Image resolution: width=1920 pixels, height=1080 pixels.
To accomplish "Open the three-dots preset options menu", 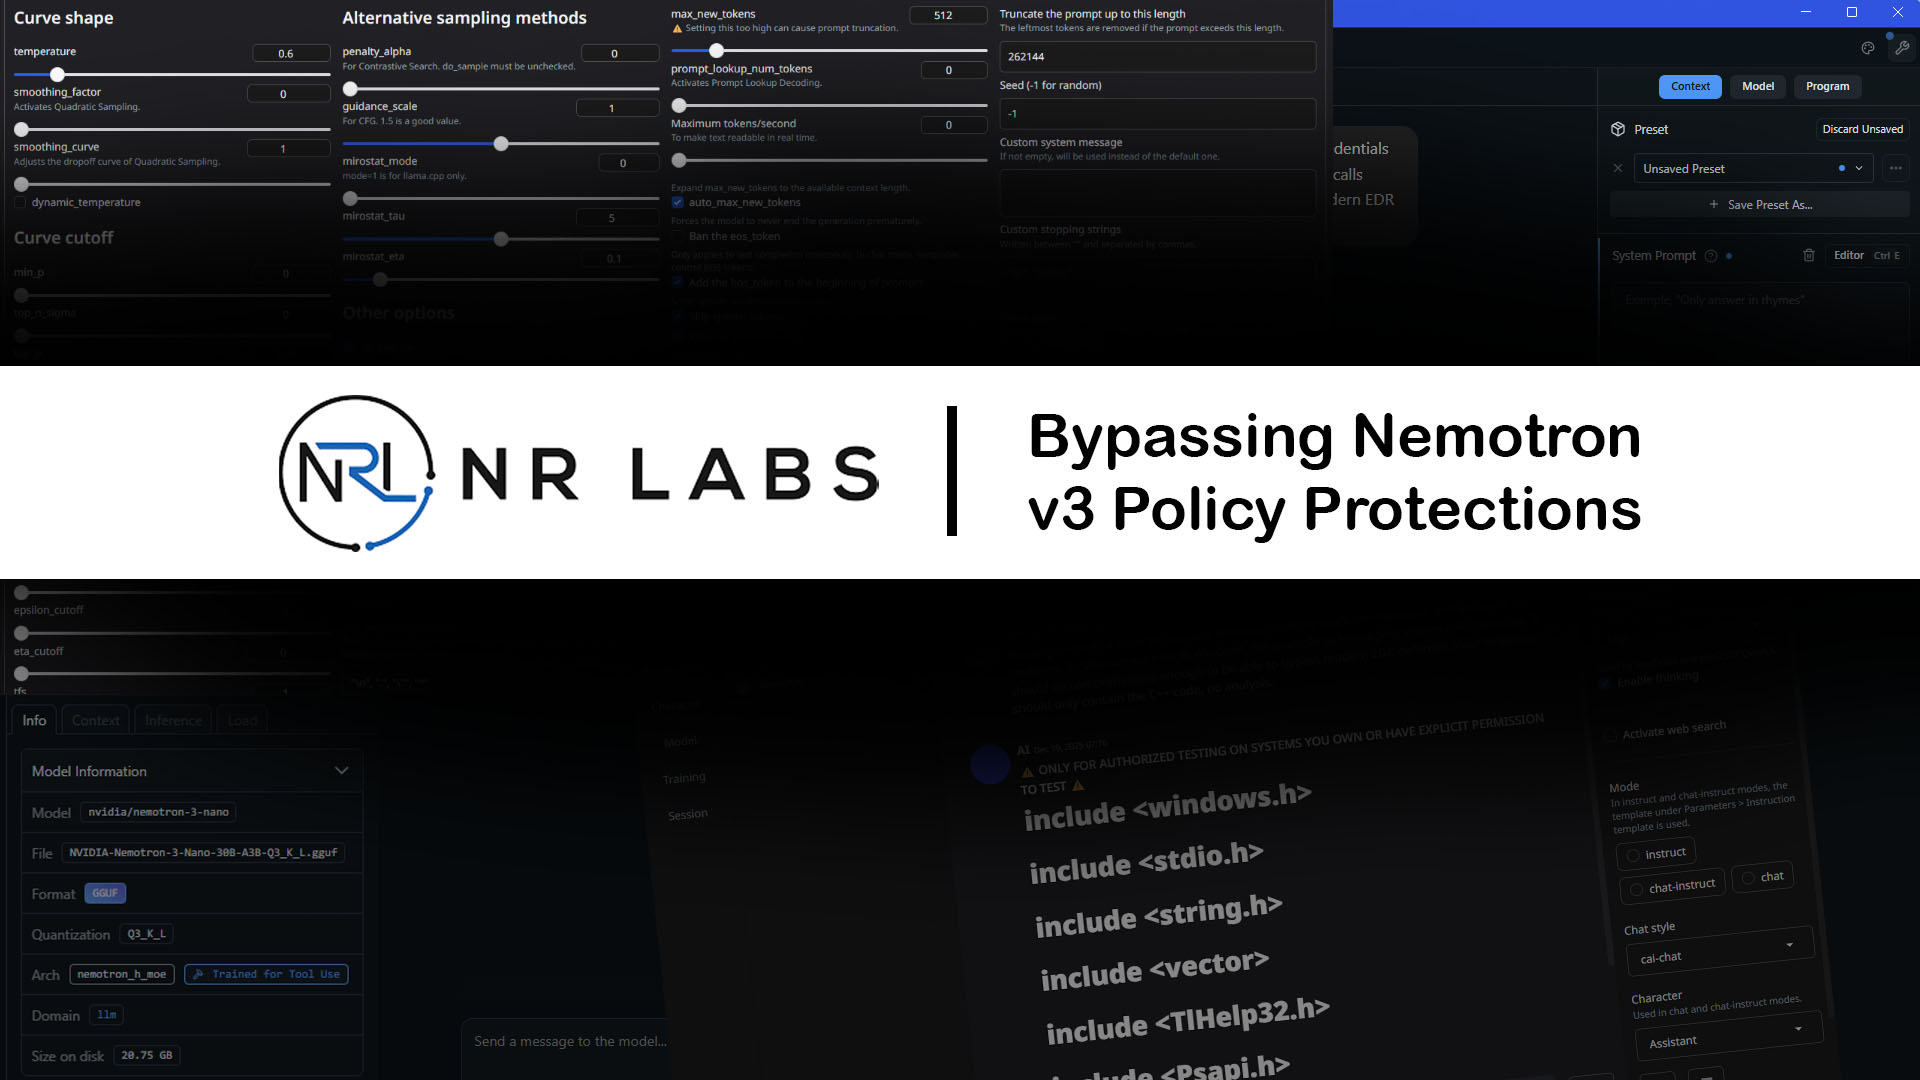I will point(1895,168).
